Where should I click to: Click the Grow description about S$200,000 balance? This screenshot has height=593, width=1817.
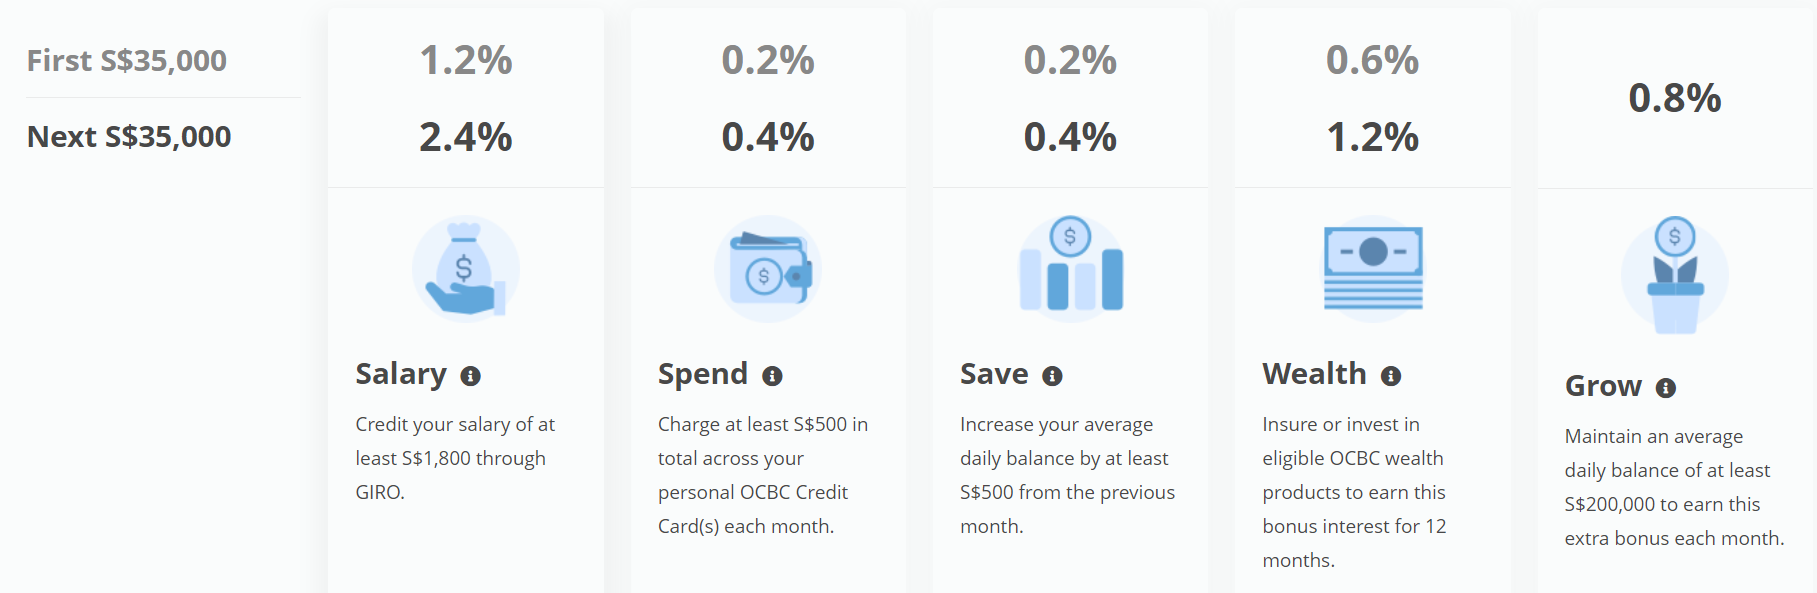(1674, 487)
